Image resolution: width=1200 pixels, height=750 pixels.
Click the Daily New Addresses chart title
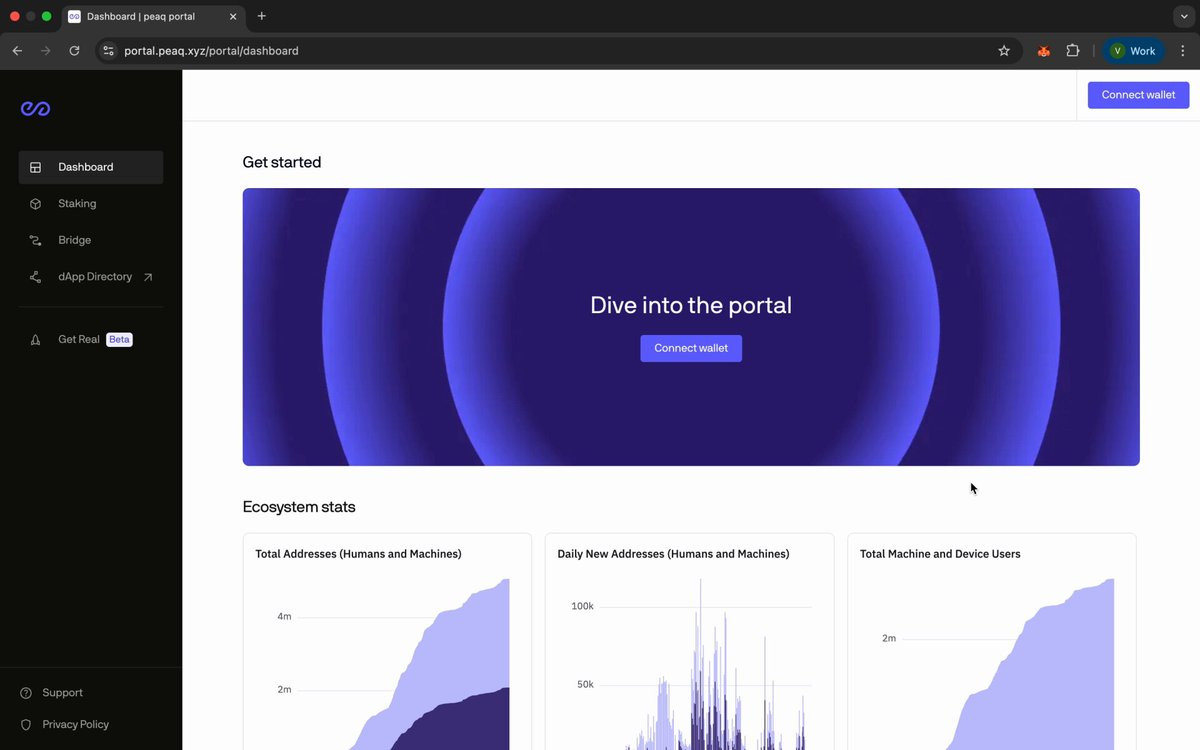coord(673,554)
